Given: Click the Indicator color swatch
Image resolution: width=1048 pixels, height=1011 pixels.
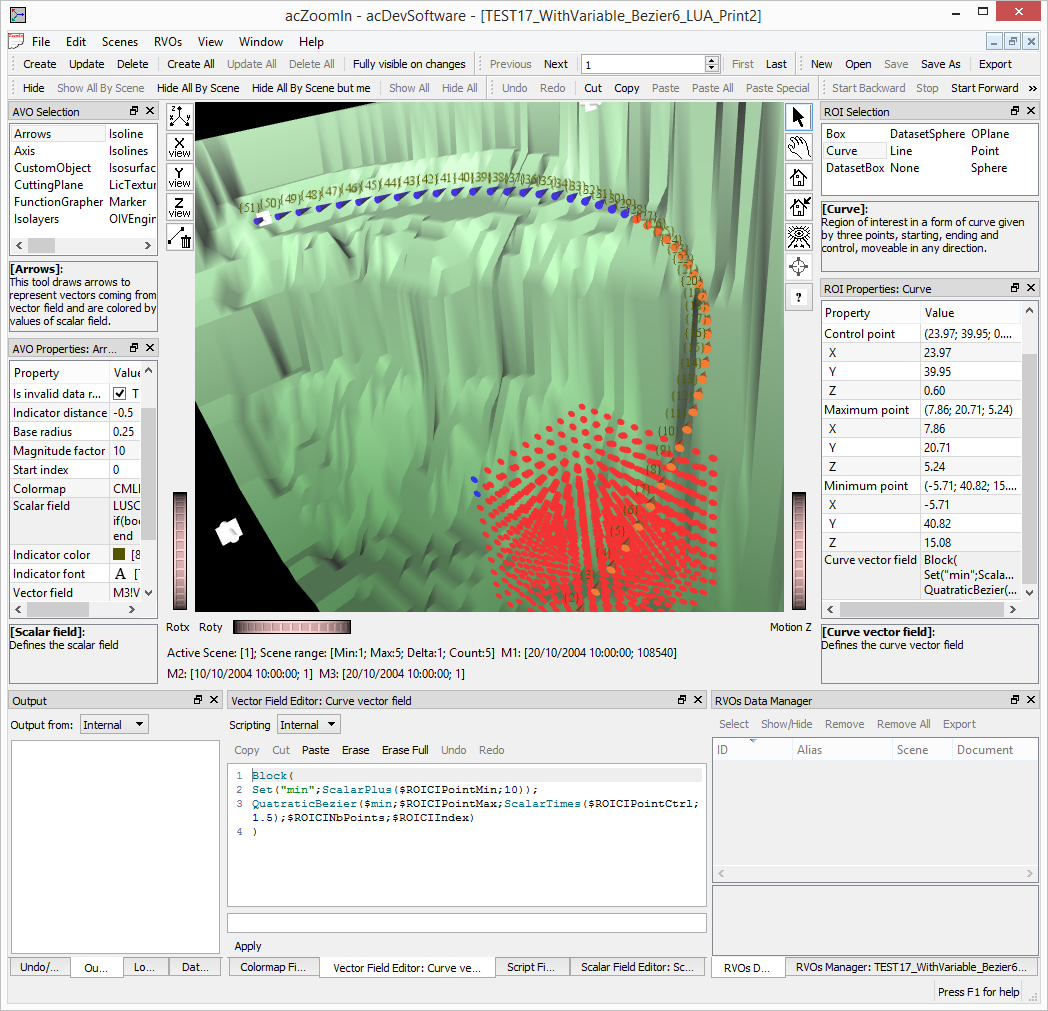Looking at the screenshot, I should [119, 555].
